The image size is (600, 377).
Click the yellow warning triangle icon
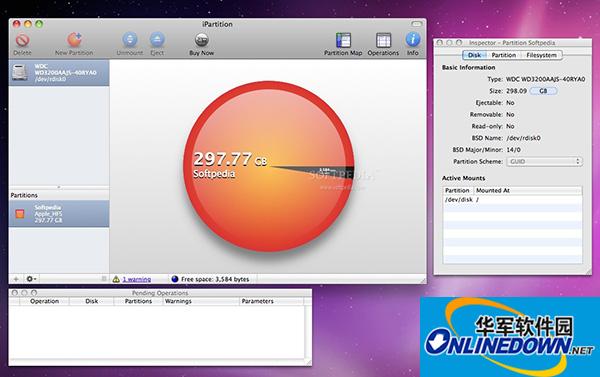pyautogui.click(x=116, y=279)
